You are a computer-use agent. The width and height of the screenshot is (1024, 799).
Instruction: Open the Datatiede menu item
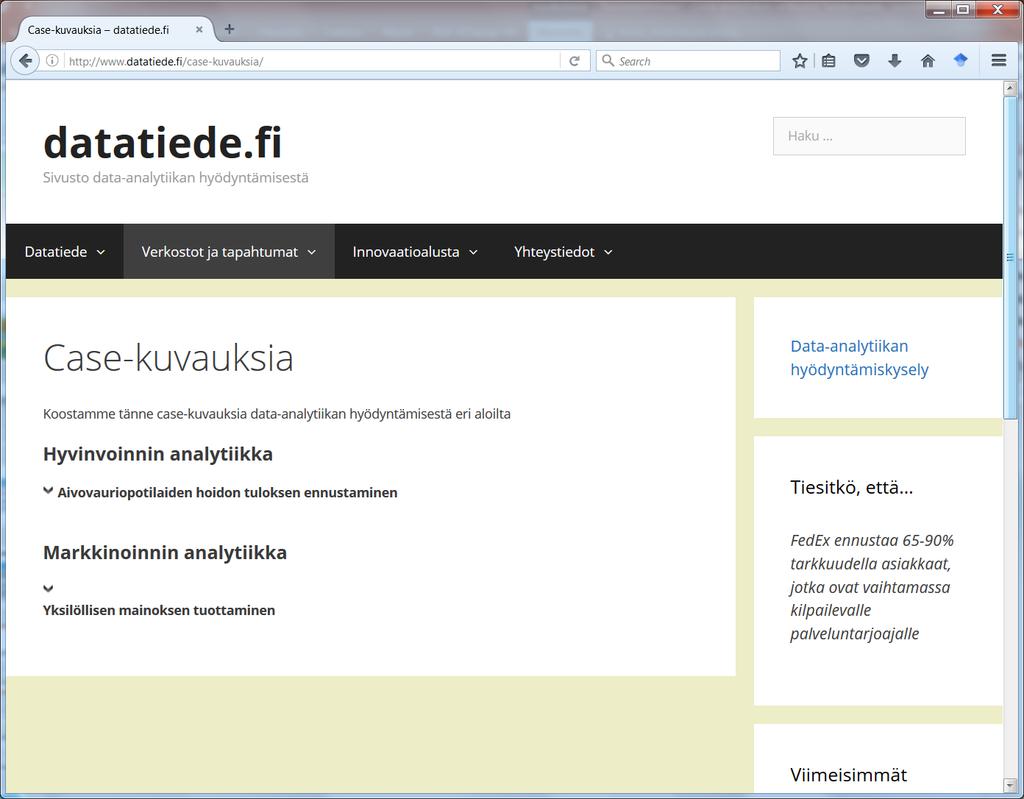[x=65, y=252]
